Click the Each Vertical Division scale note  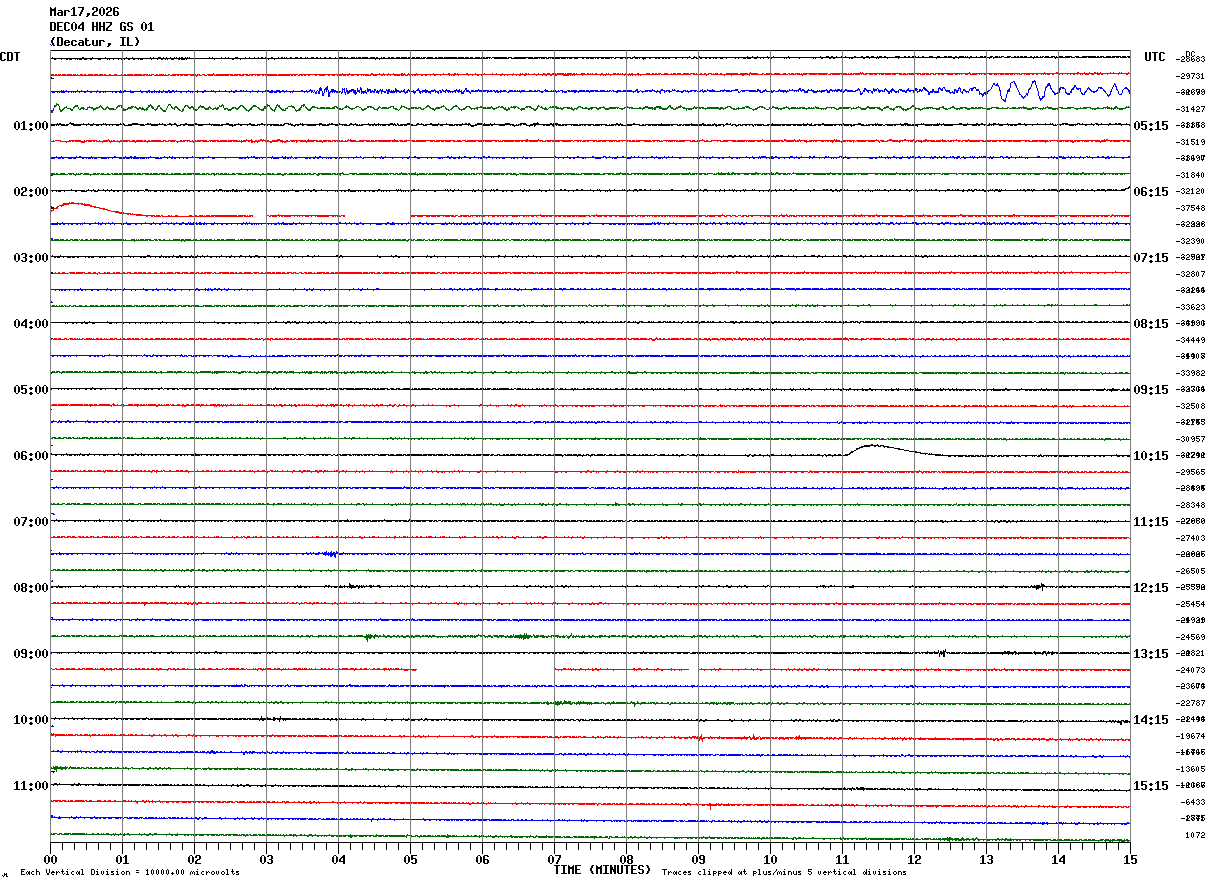(x=130, y=873)
